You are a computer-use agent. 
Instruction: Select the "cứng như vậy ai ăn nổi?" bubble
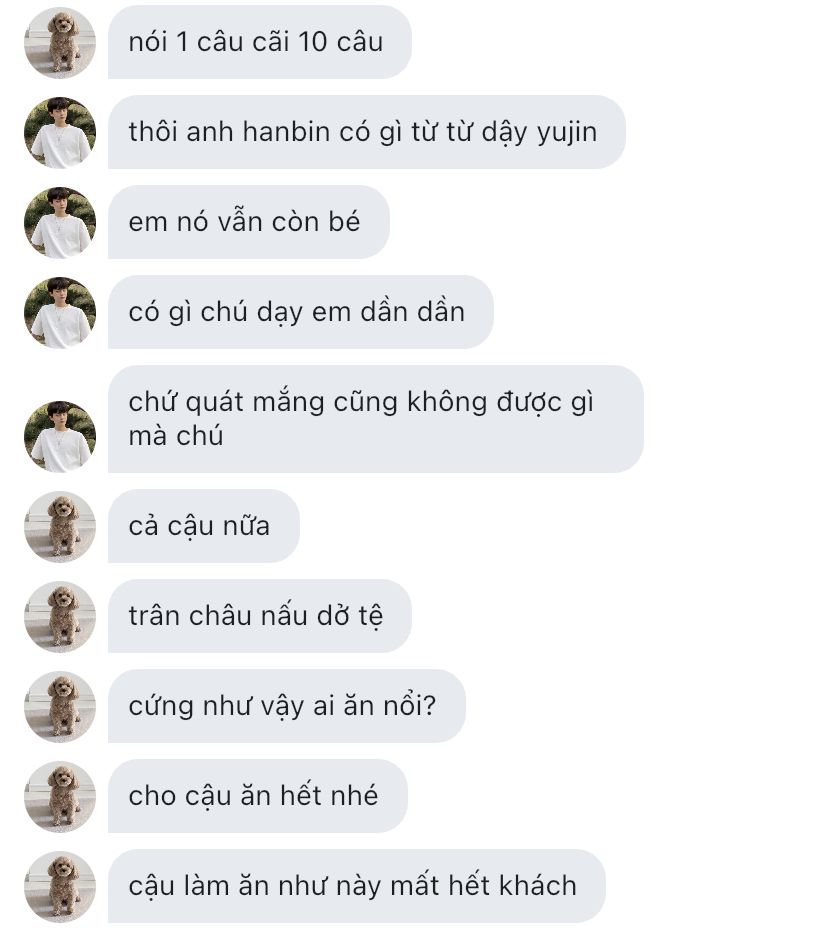(x=287, y=706)
